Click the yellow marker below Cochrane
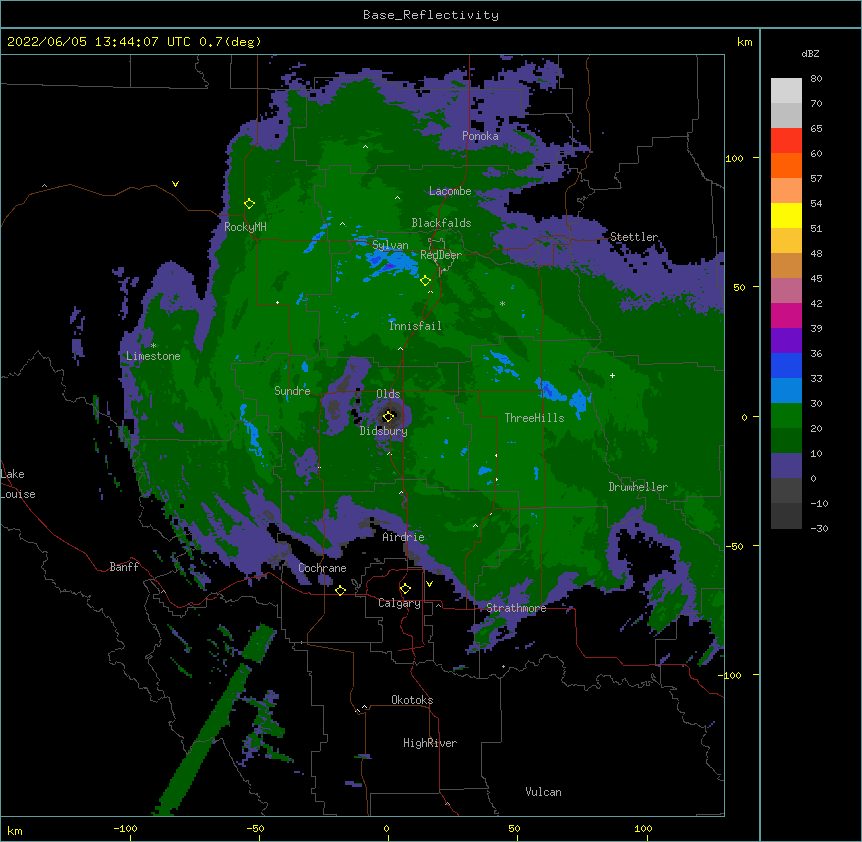The width and height of the screenshot is (862, 842). click(x=340, y=590)
